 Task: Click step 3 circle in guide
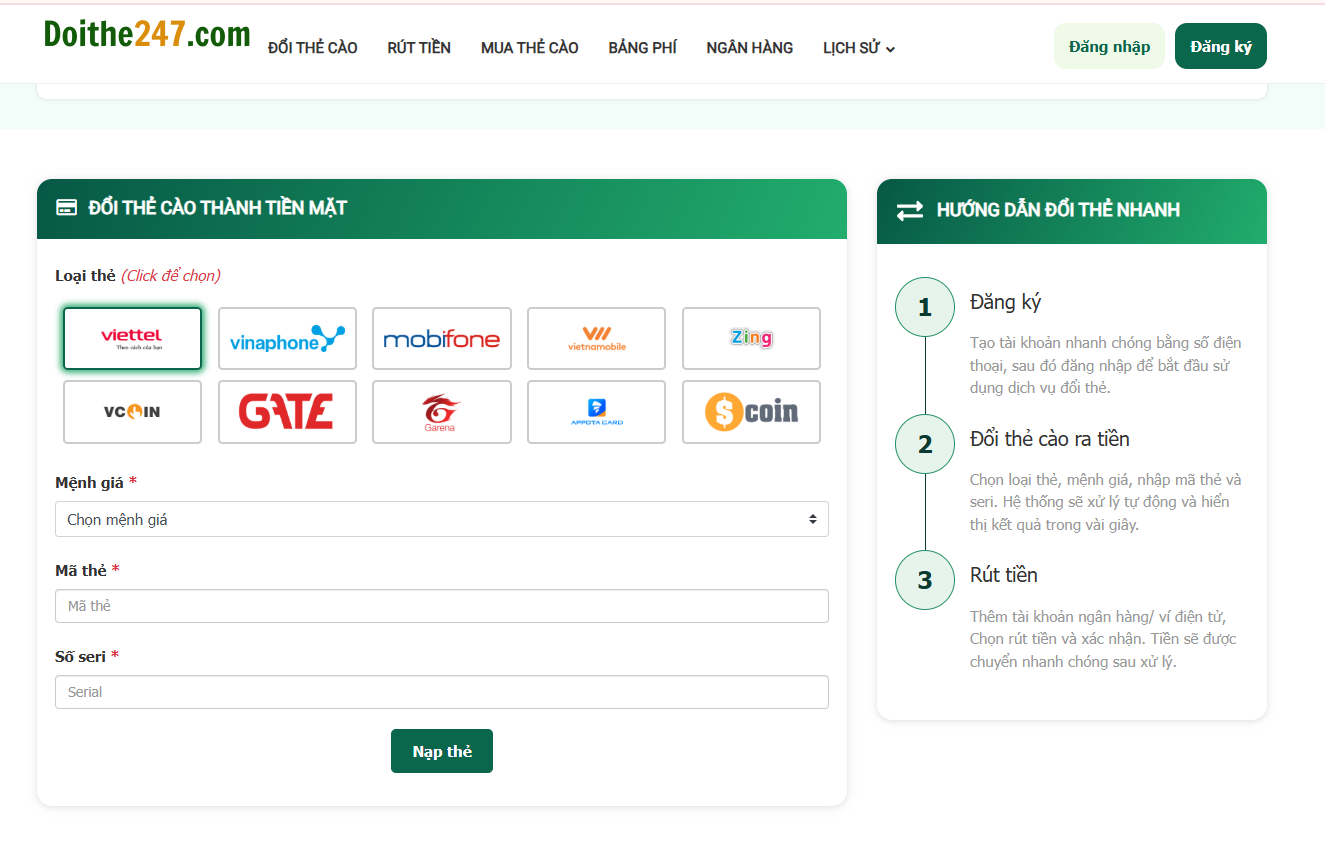(x=925, y=580)
